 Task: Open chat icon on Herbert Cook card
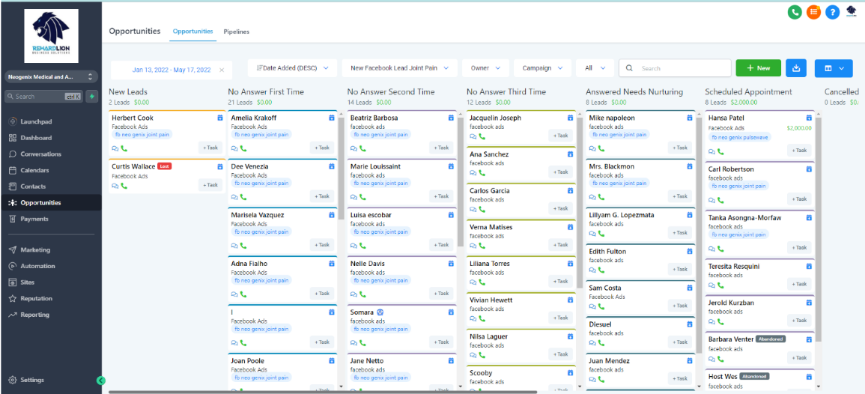click(x=115, y=148)
